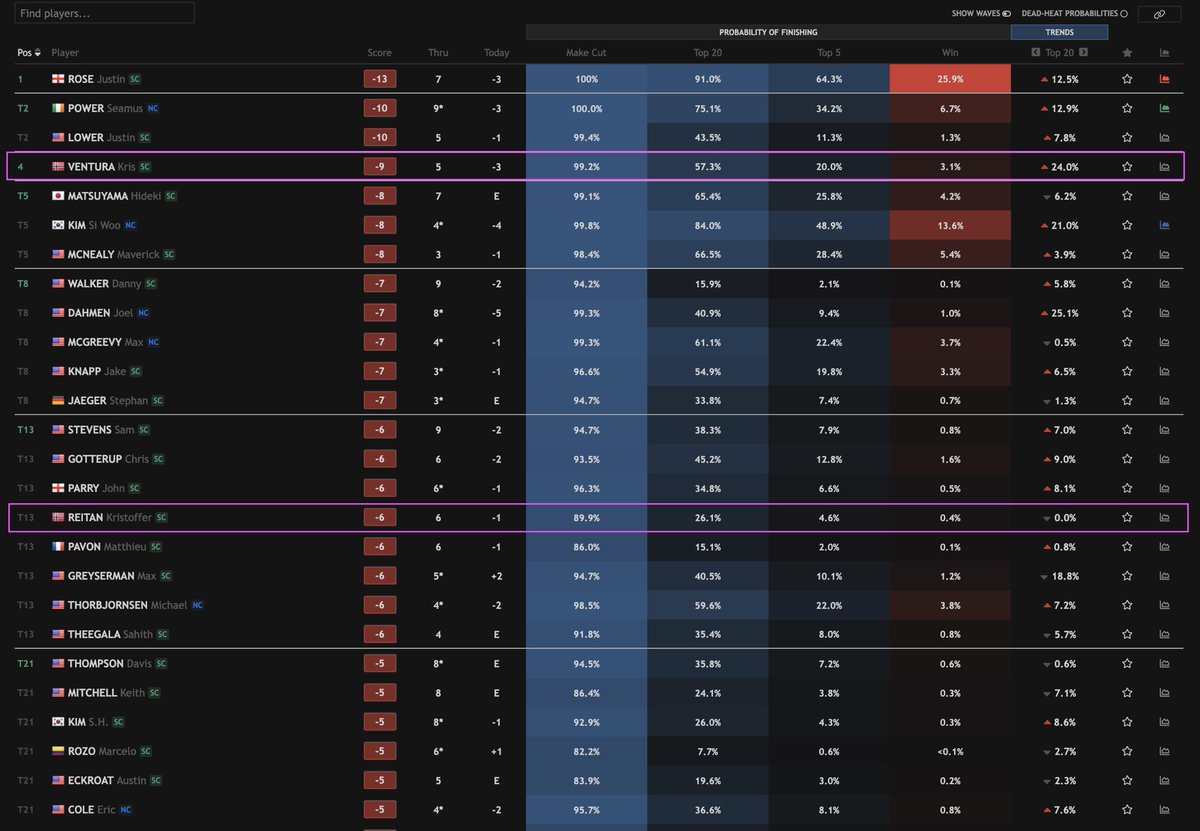
Task: Sort by Top 5 column header
Action: click(828, 53)
